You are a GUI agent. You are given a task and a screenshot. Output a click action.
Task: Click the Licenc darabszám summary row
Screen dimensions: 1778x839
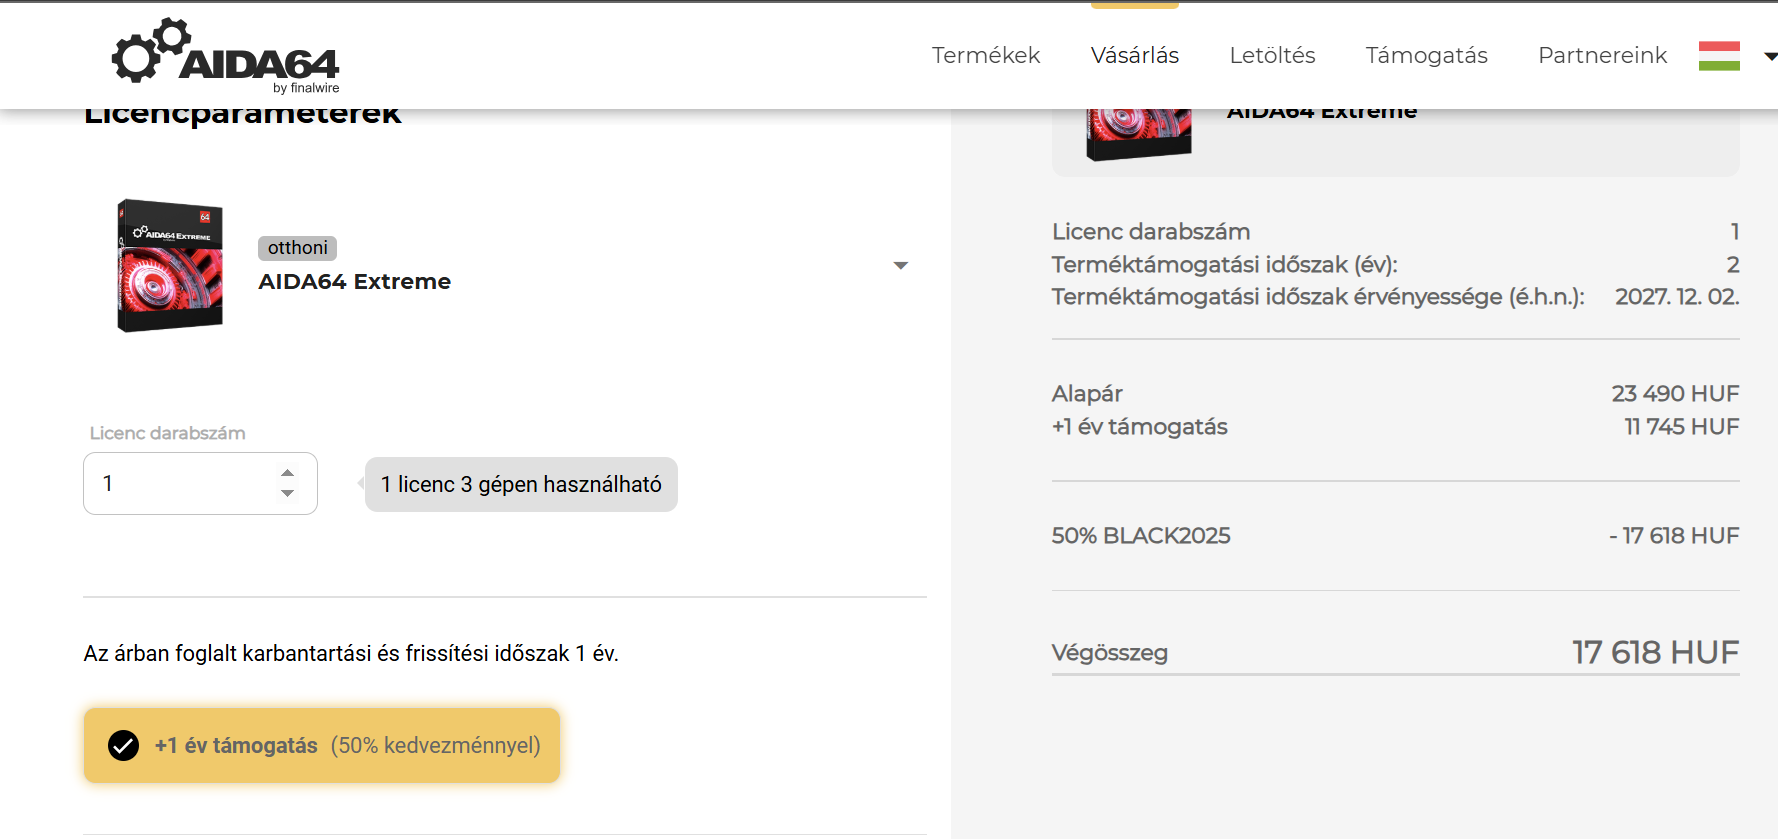point(1395,232)
